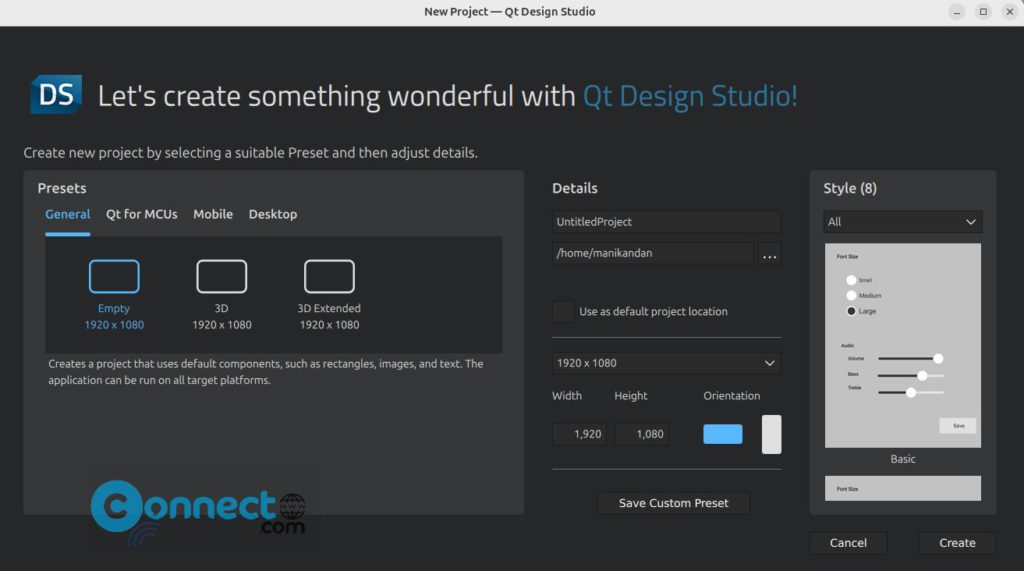Select the Empty preset icon
Viewport: 1024px width, 571px height.
(x=114, y=276)
